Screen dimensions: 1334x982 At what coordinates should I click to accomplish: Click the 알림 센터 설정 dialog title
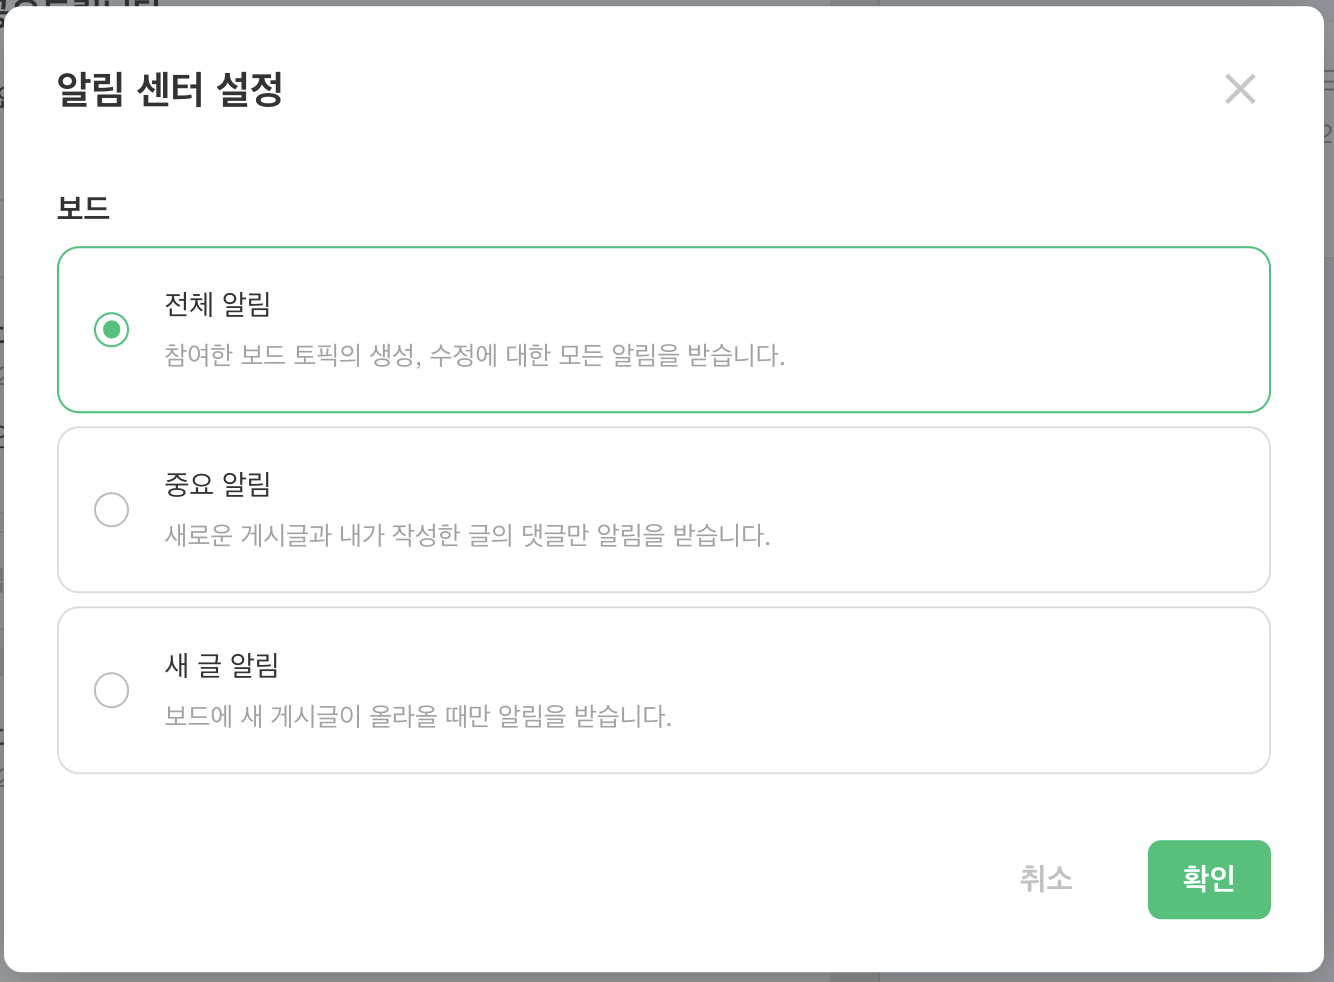click(170, 89)
